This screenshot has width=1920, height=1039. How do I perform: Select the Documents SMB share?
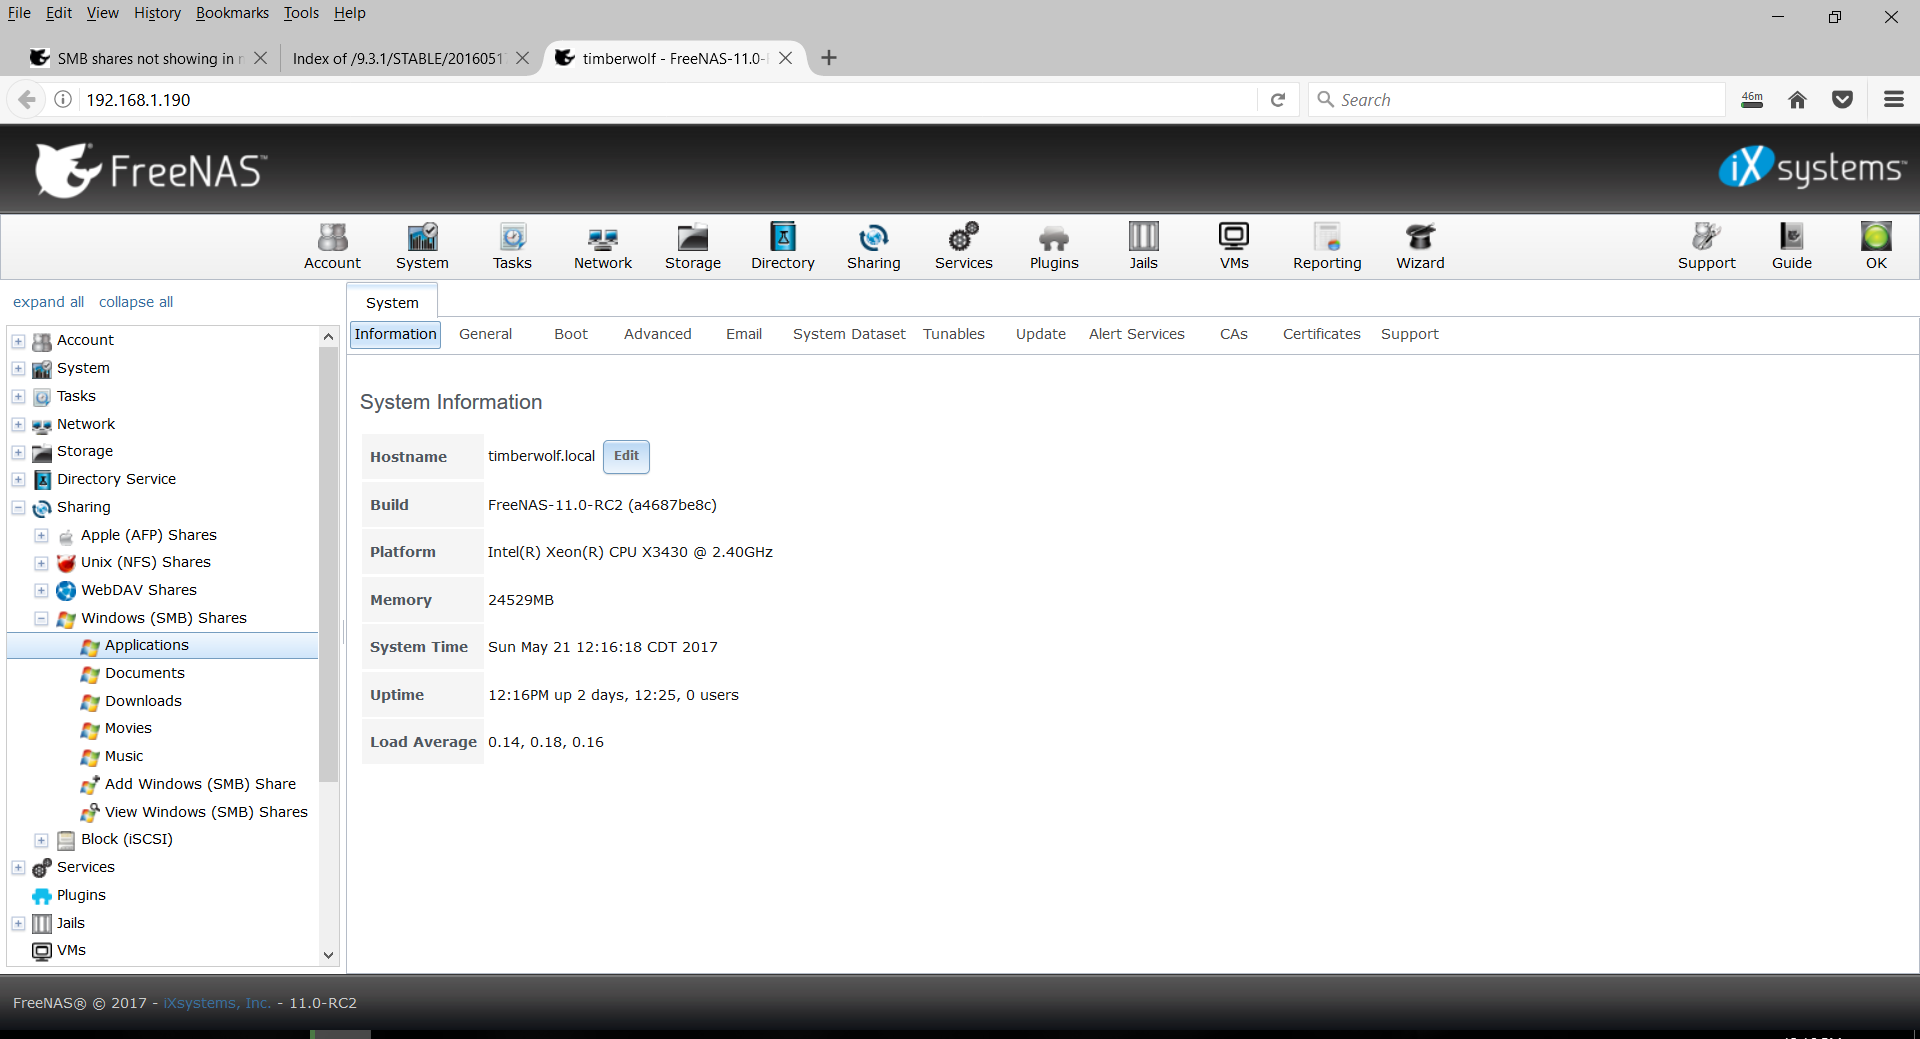click(144, 674)
